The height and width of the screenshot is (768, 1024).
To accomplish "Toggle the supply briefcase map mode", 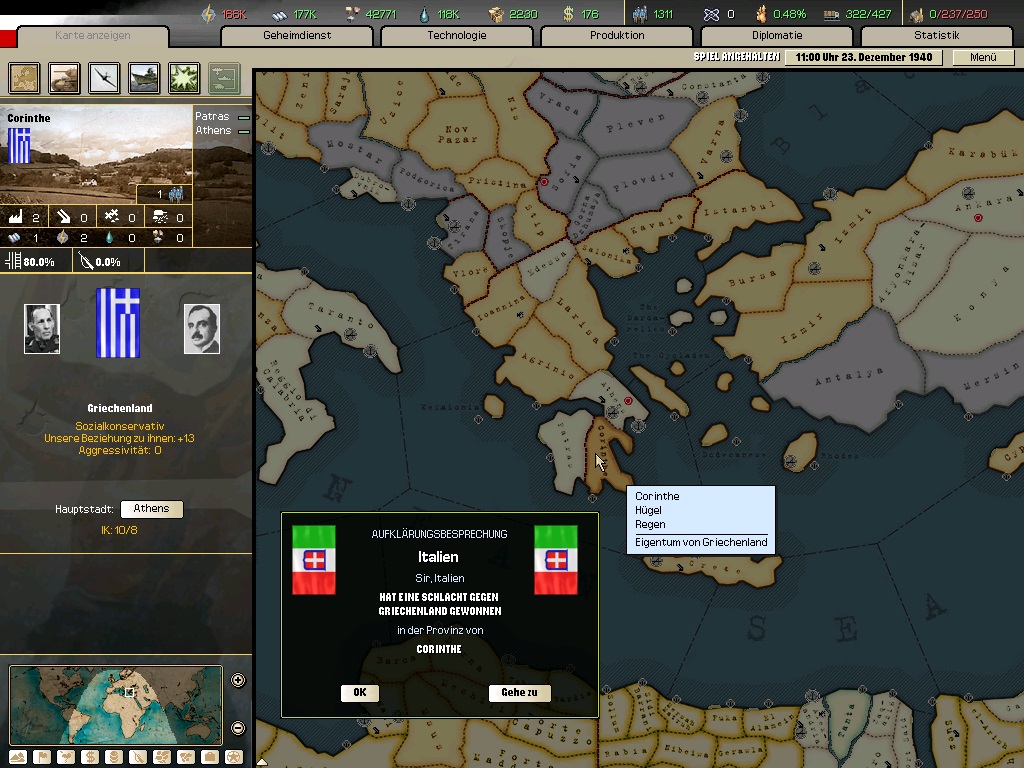I will [x=210, y=757].
